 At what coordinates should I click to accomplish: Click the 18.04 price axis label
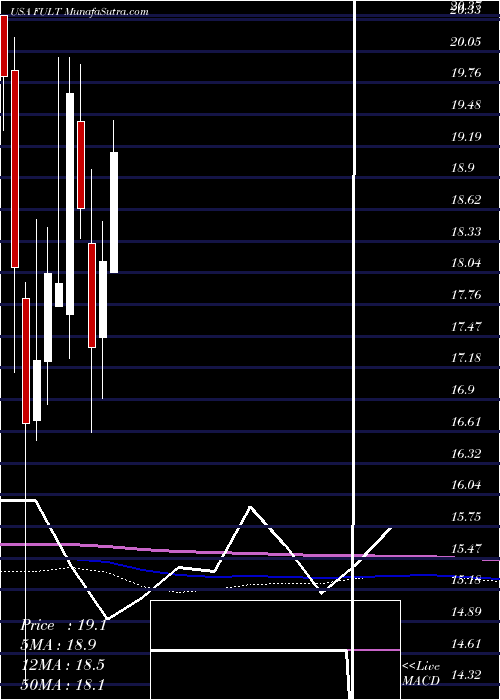(x=466, y=263)
